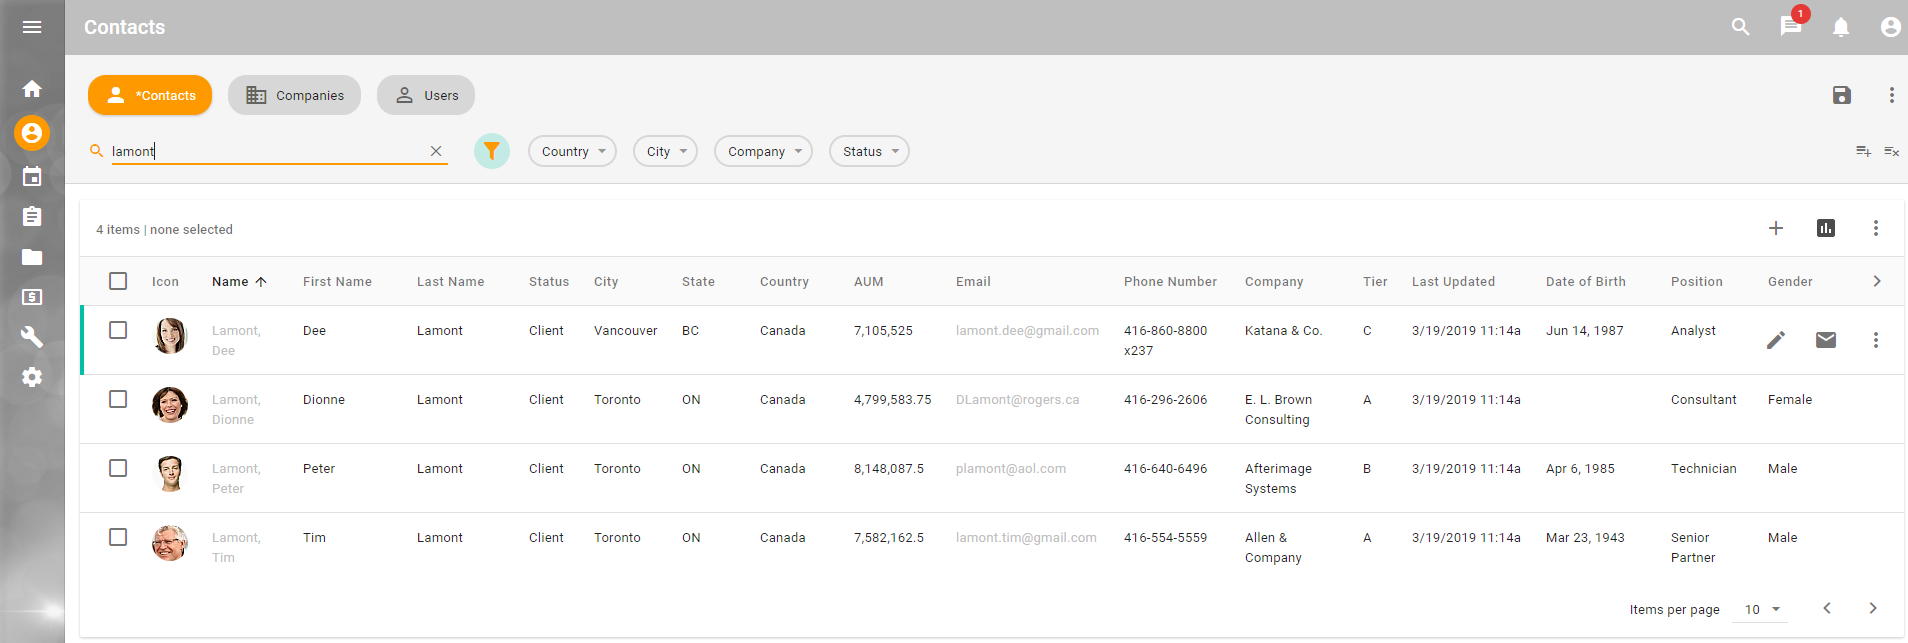The height and width of the screenshot is (643, 1908).
Task: Open the calendar icon in sidebar
Action: tap(32, 177)
